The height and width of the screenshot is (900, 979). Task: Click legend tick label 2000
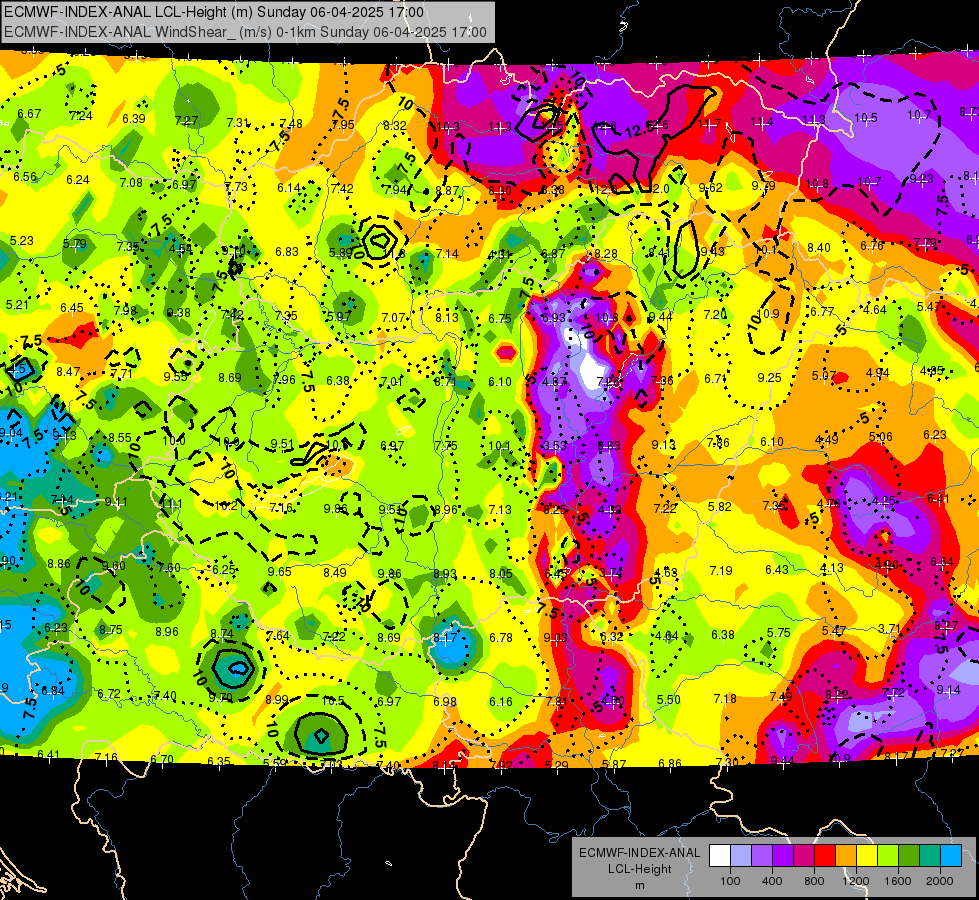pos(940,881)
